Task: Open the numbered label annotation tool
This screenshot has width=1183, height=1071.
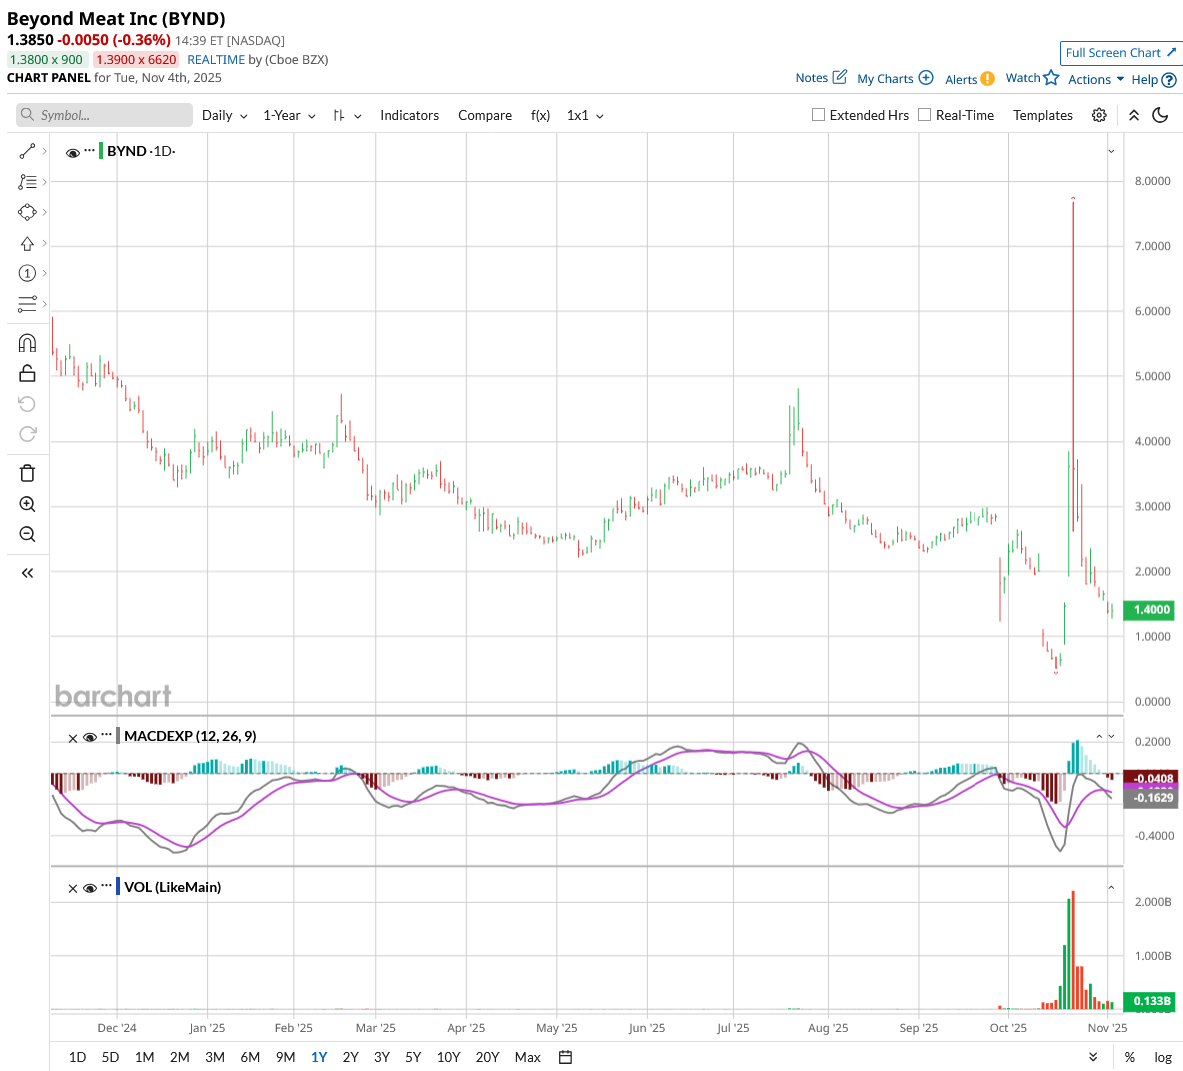Action: tap(27, 273)
